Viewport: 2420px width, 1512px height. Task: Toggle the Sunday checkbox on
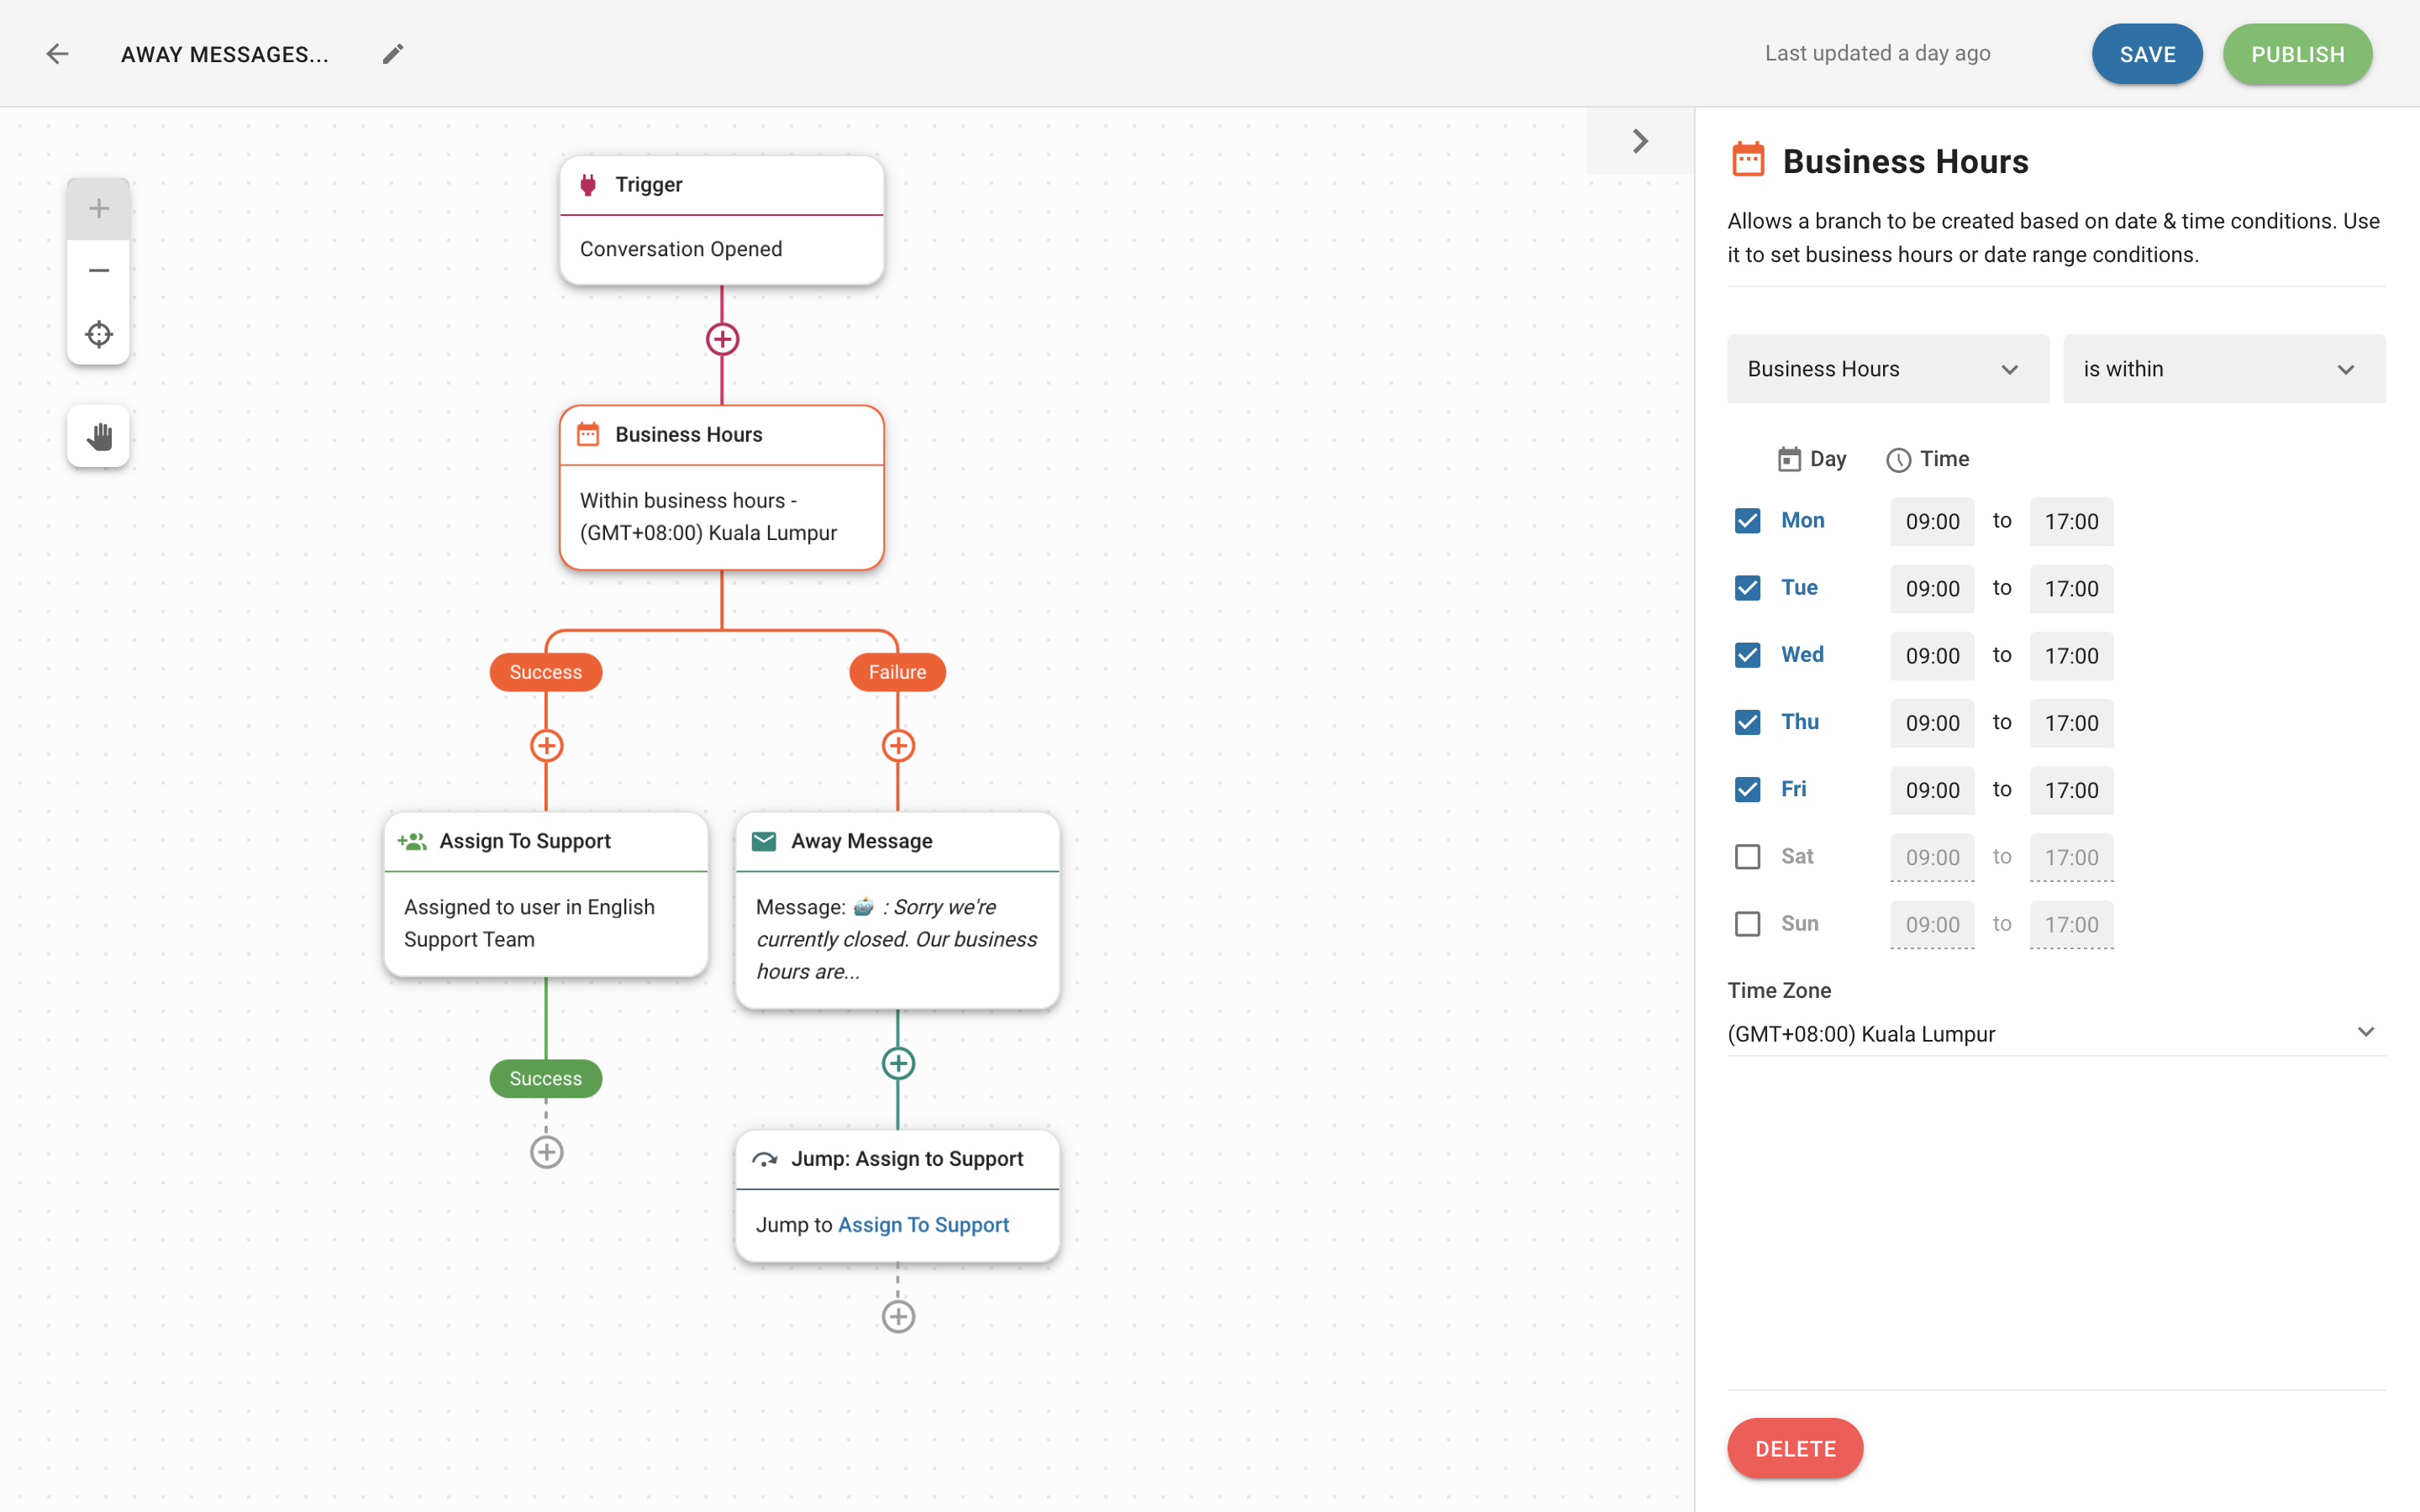pos(1746,923)
